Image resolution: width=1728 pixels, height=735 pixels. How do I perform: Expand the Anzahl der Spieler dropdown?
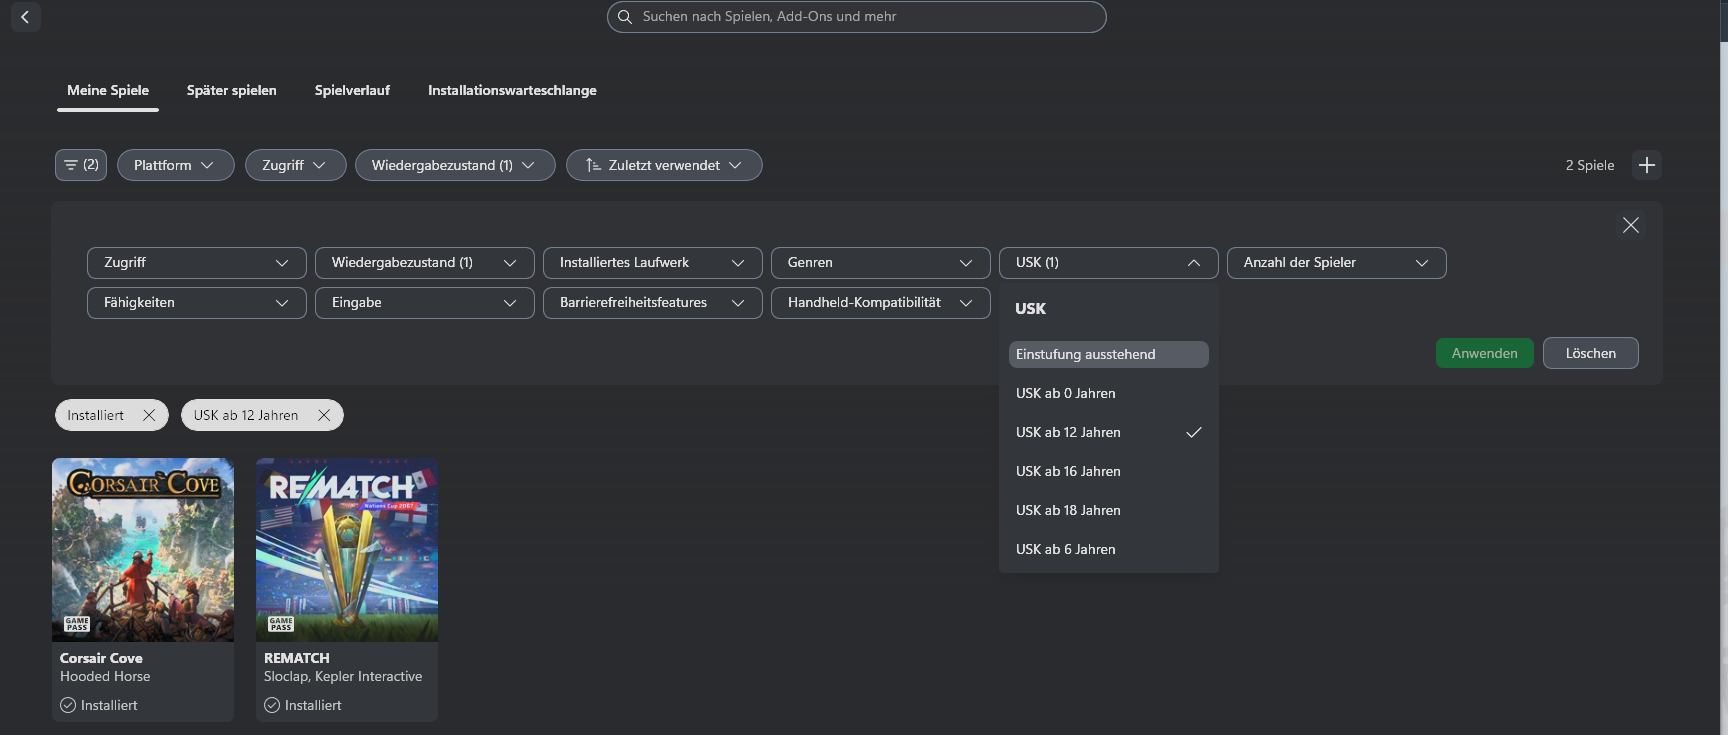(x=1337, y=263)
